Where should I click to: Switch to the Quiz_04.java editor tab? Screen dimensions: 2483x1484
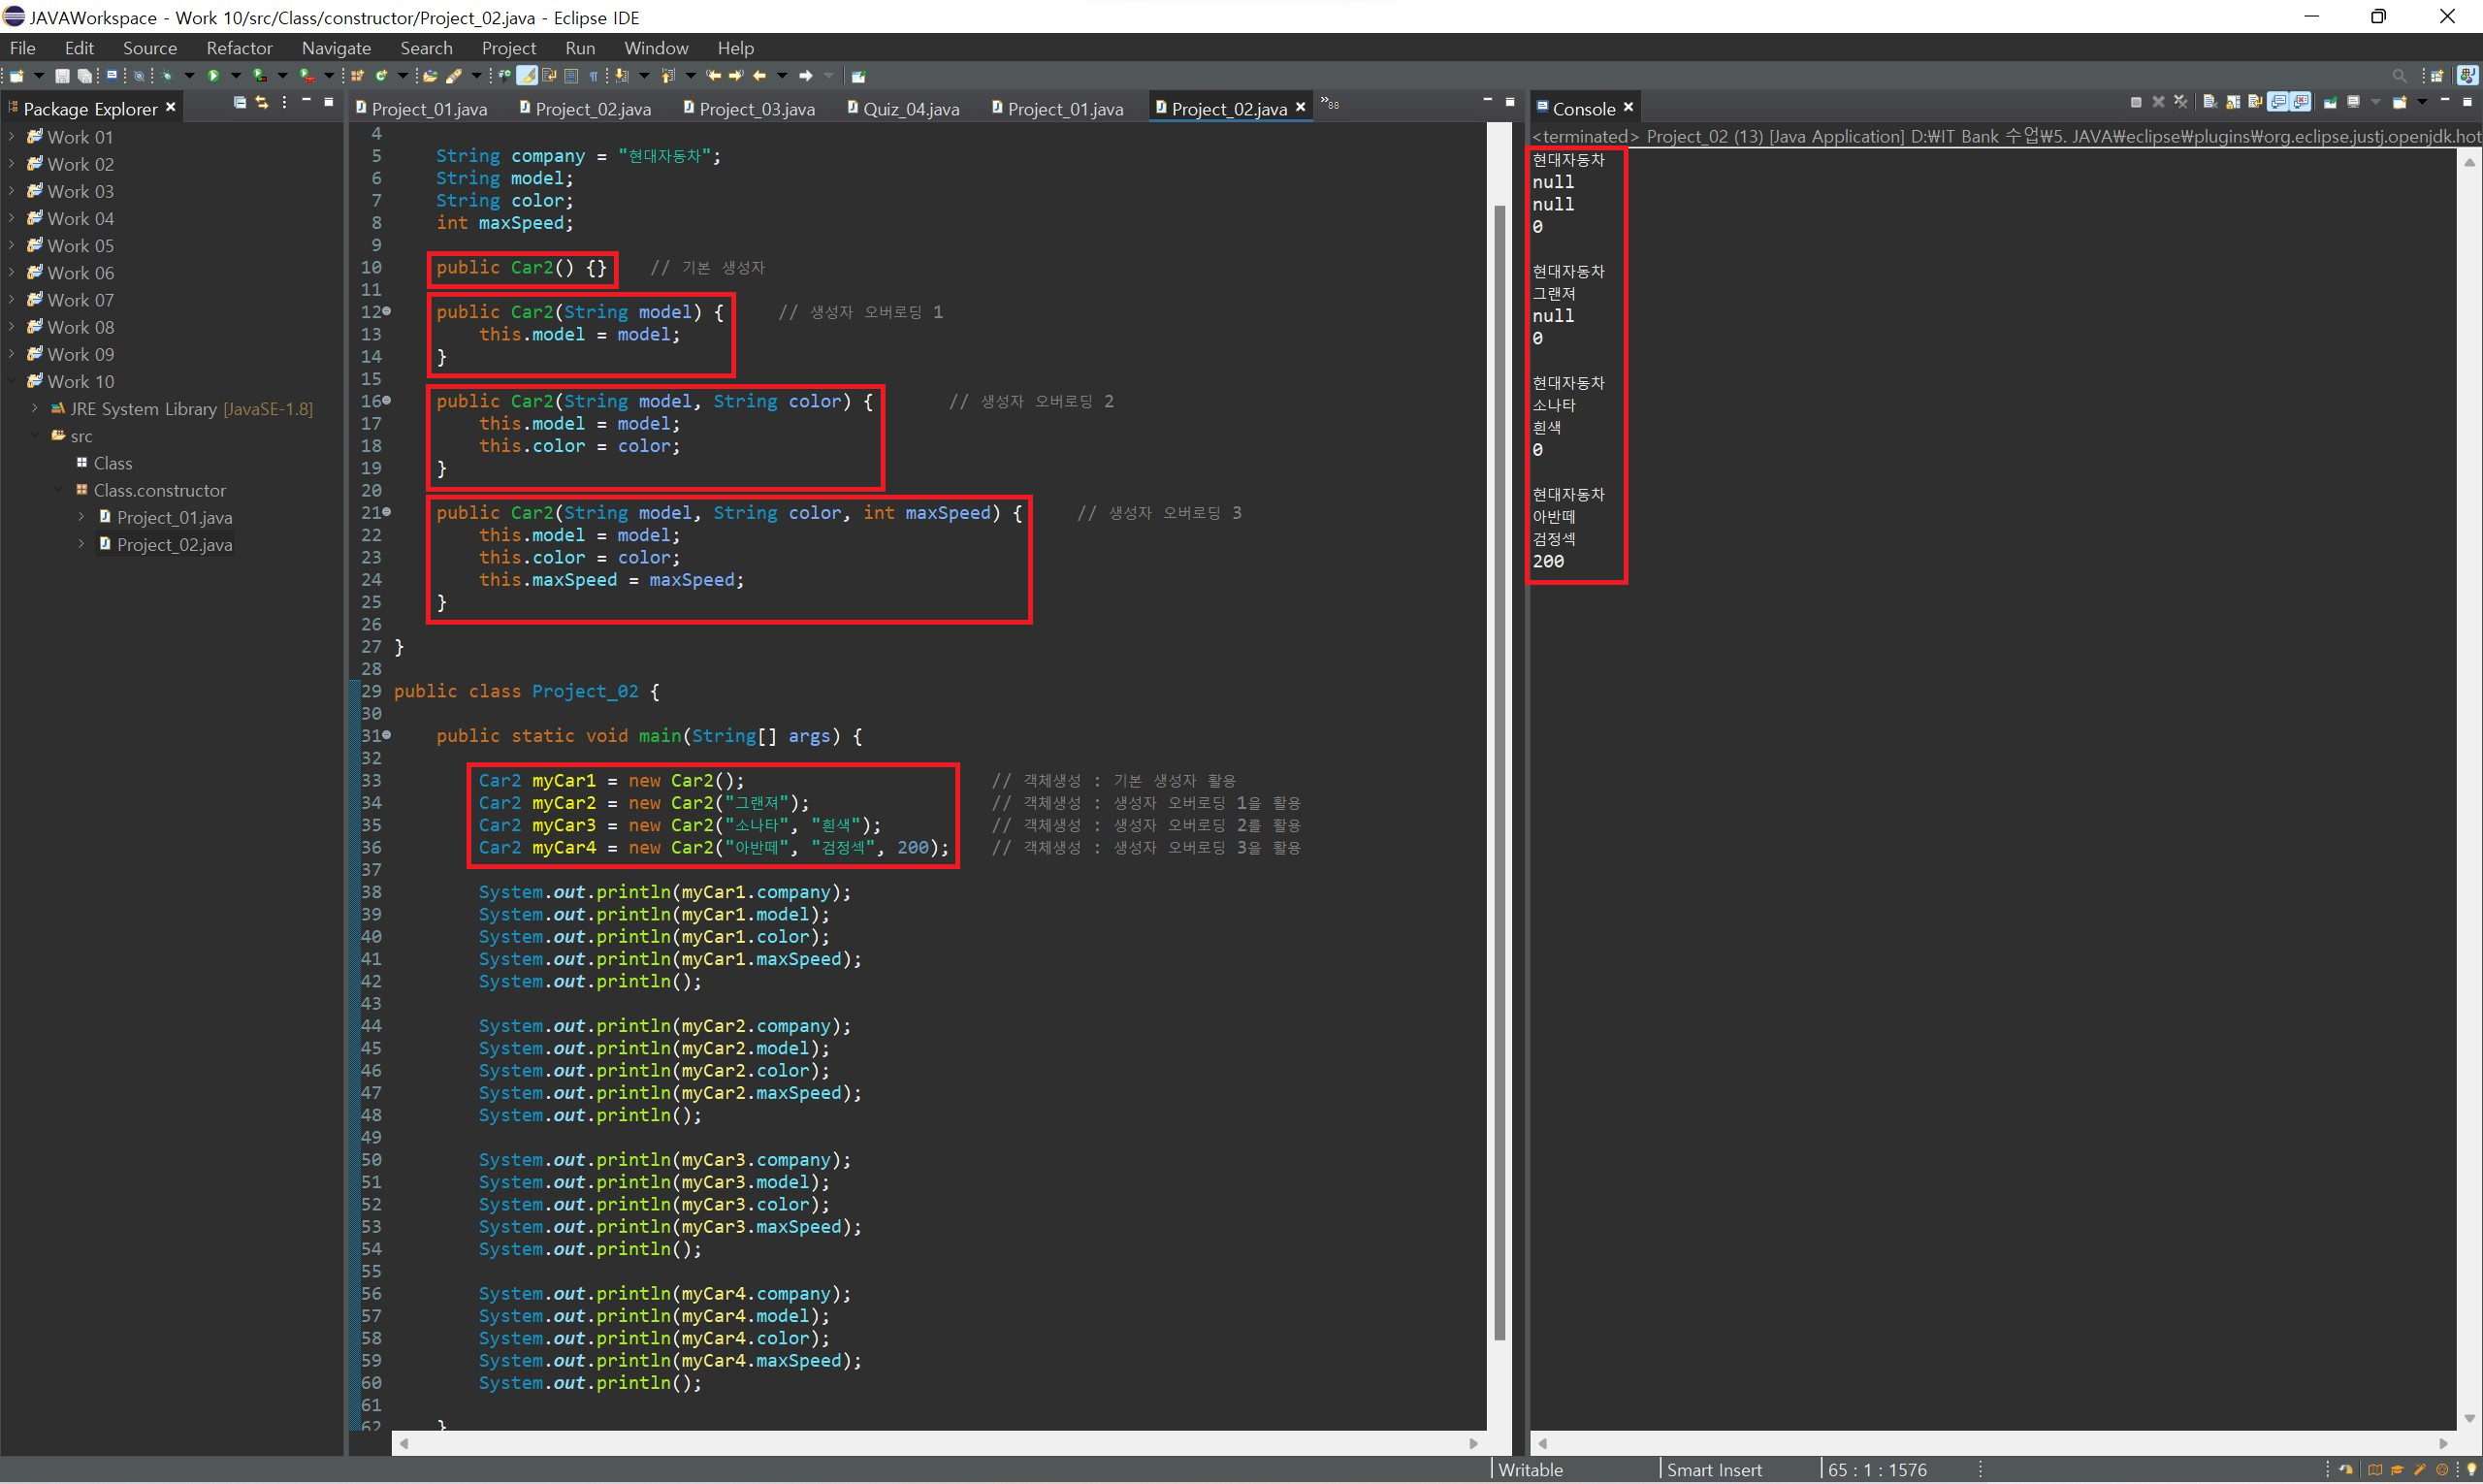pos(910,109)
